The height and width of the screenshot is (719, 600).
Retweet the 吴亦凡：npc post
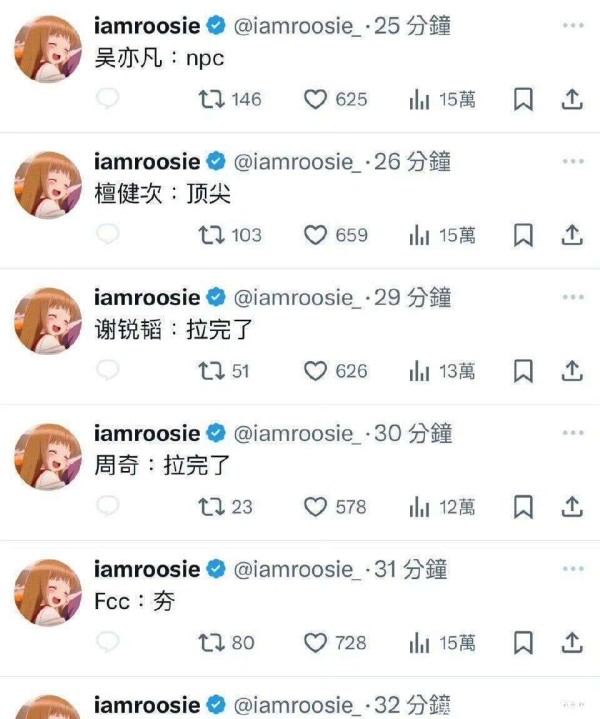pos(229,99)
